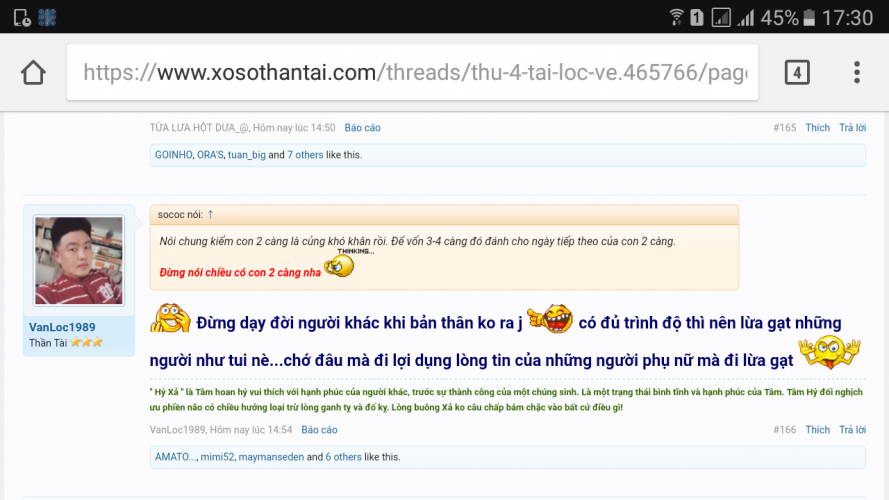This screenshot has width=889, height=500.
Task: Click Thích on post #165
Action: (x=817, y=128)
